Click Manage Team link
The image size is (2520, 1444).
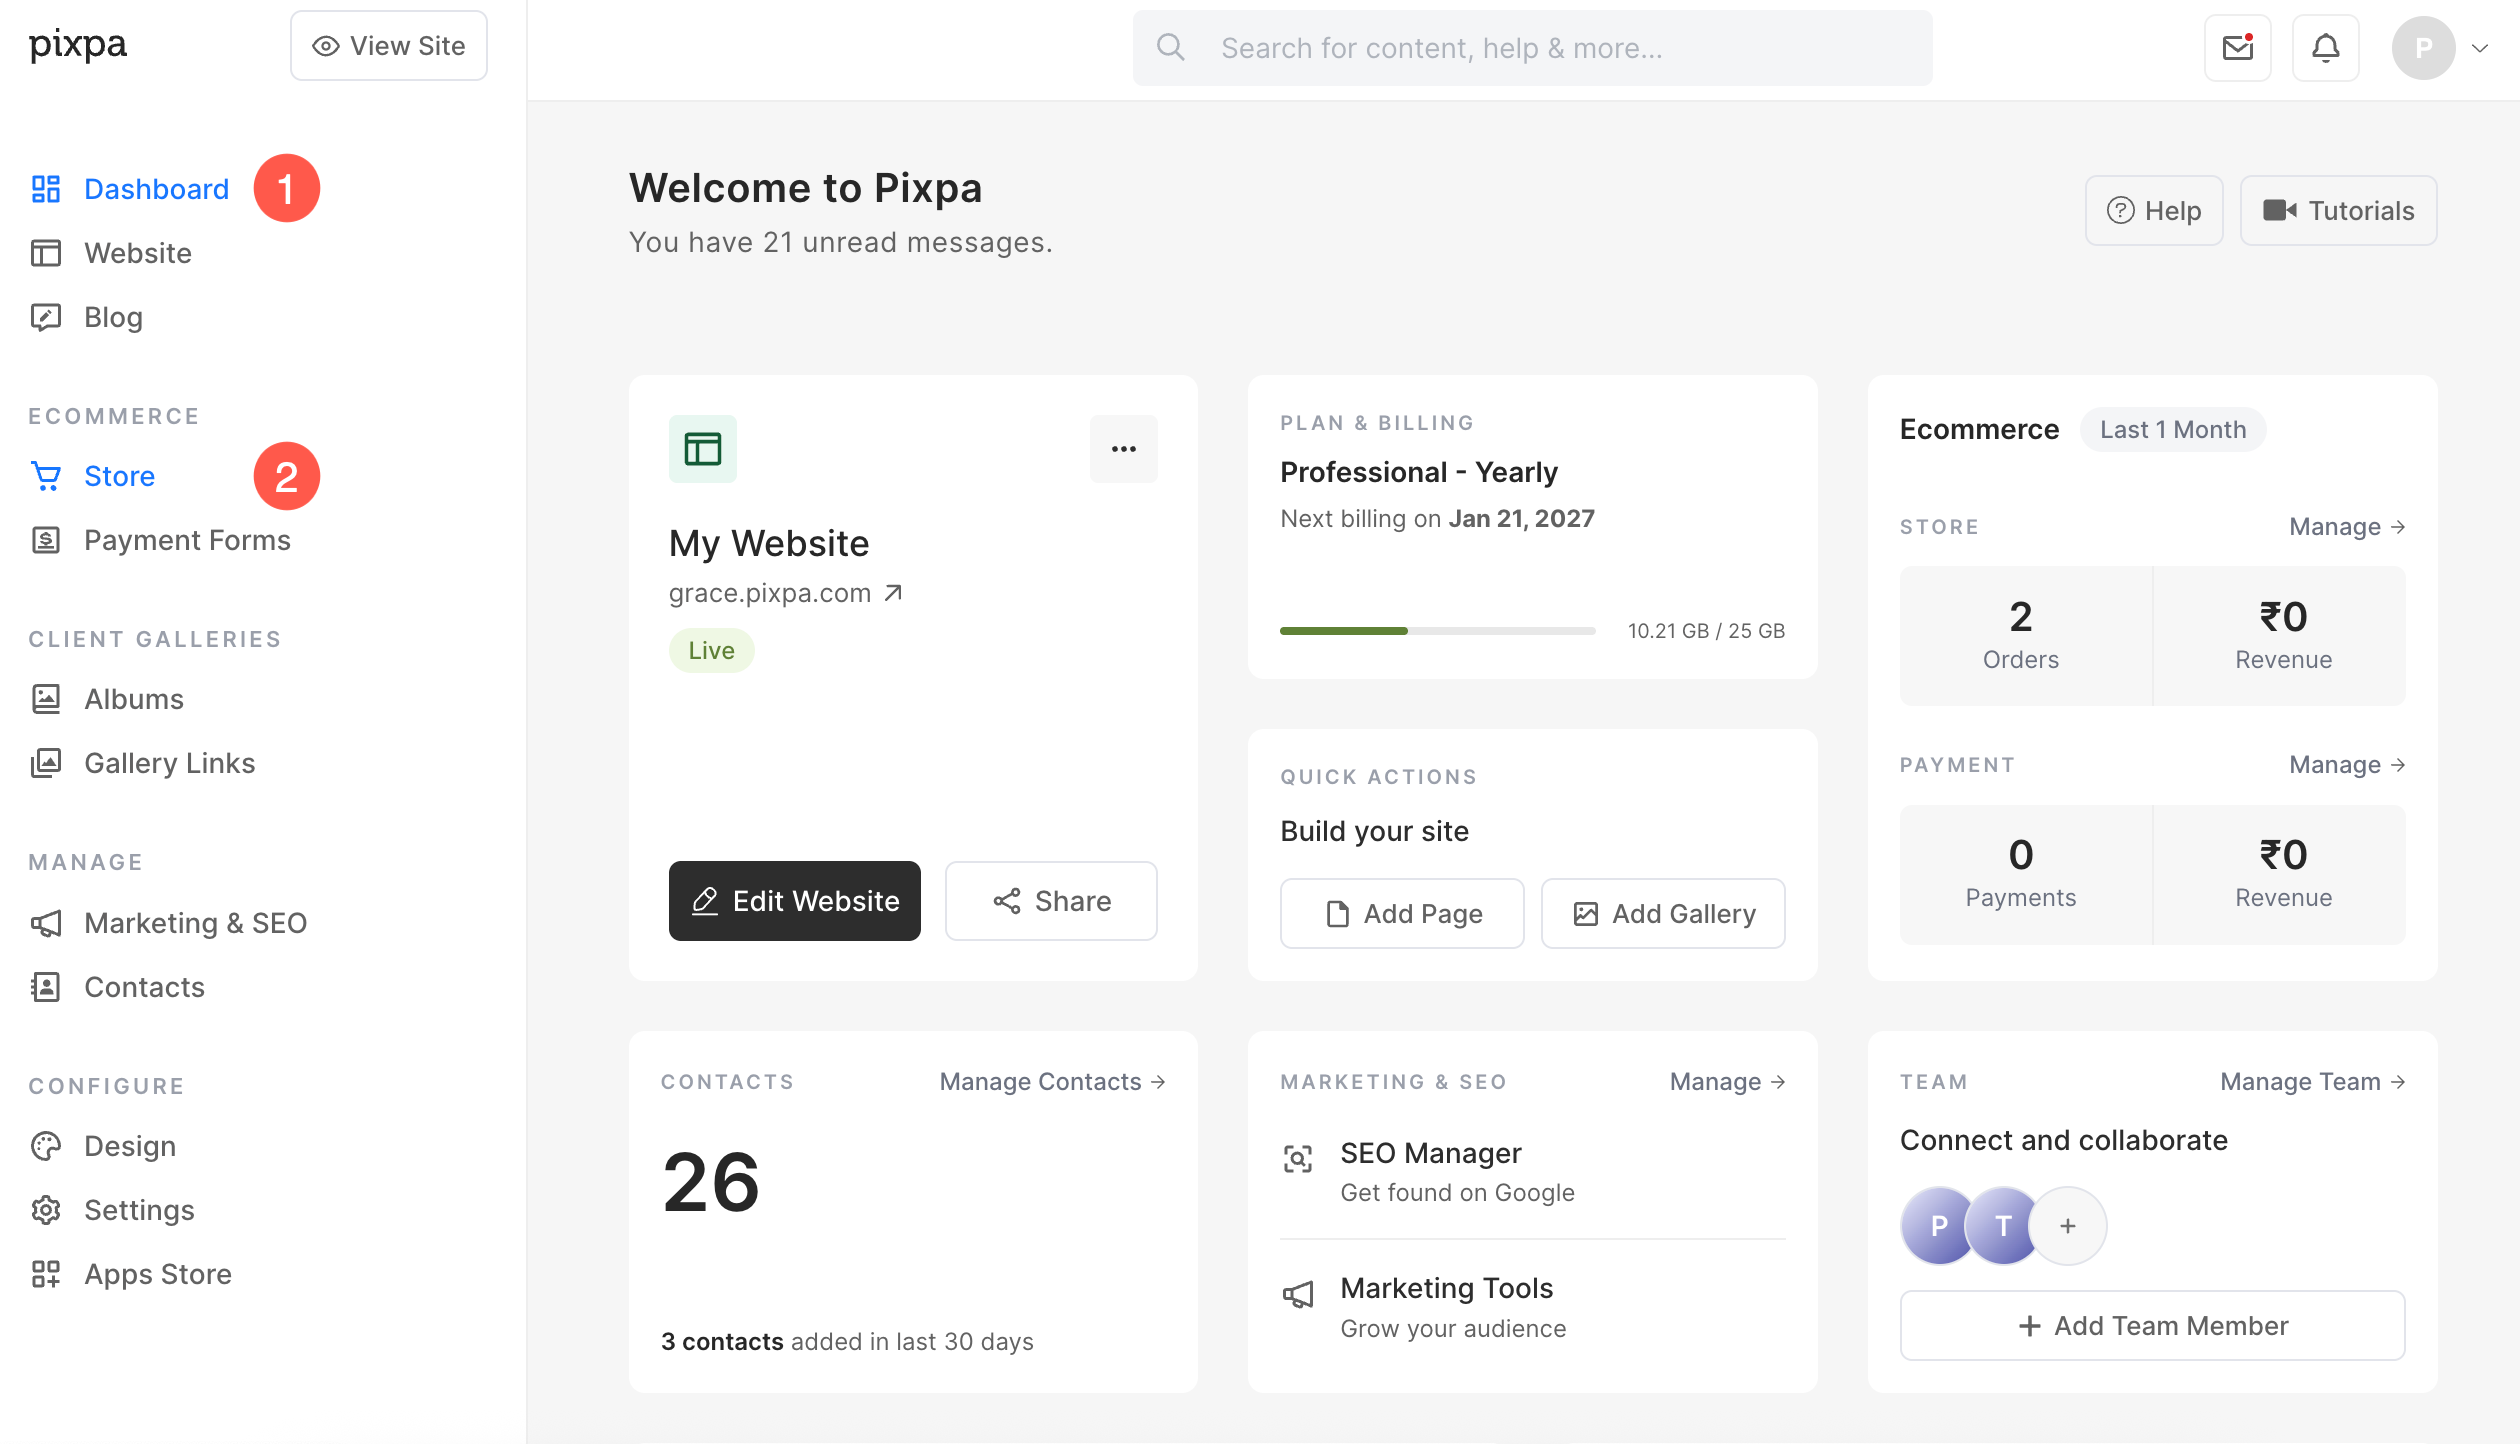click(2312, 1082)
